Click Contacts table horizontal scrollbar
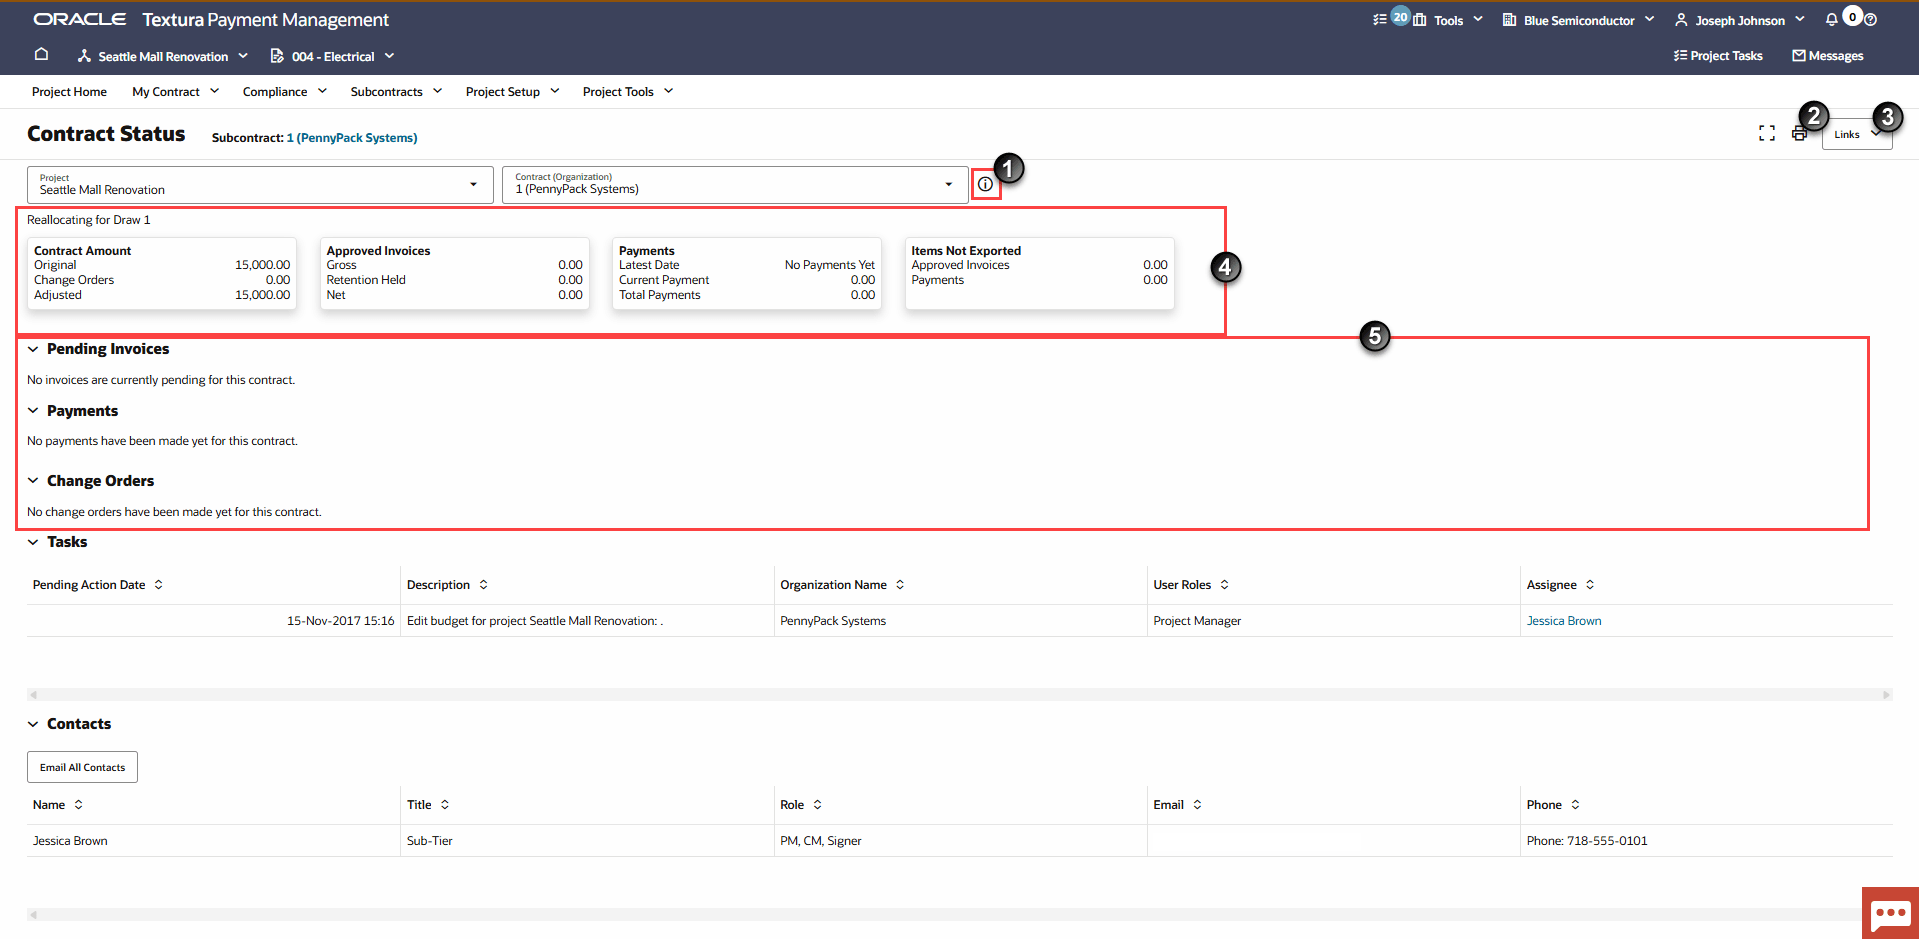 tap(943, 914)
